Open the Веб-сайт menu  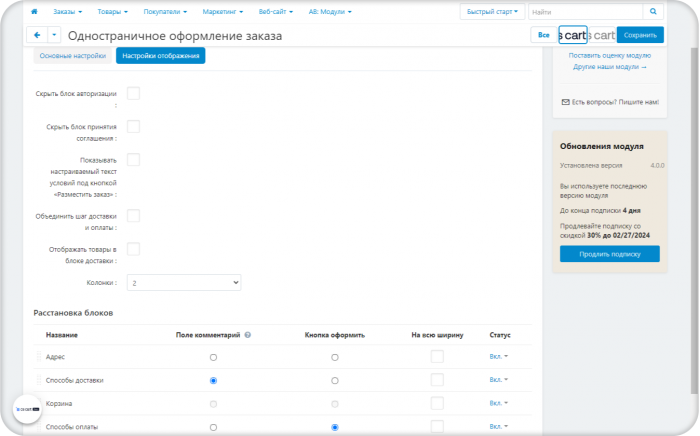[x=276, y=12]
